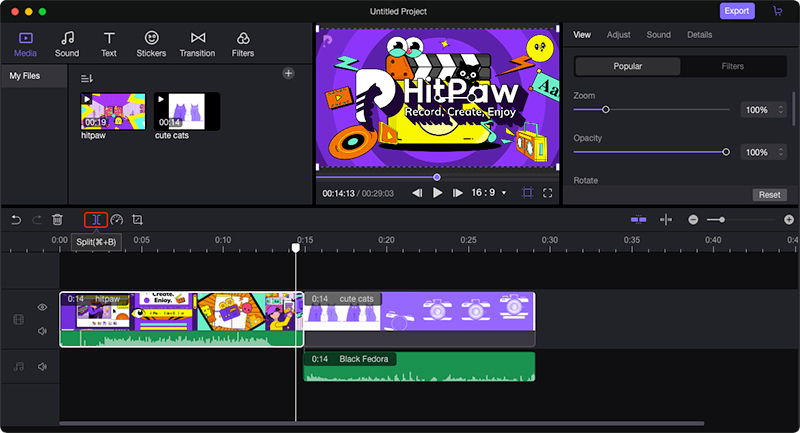
Task: Click the timeline marker split icon
Action: pos(666,220)
